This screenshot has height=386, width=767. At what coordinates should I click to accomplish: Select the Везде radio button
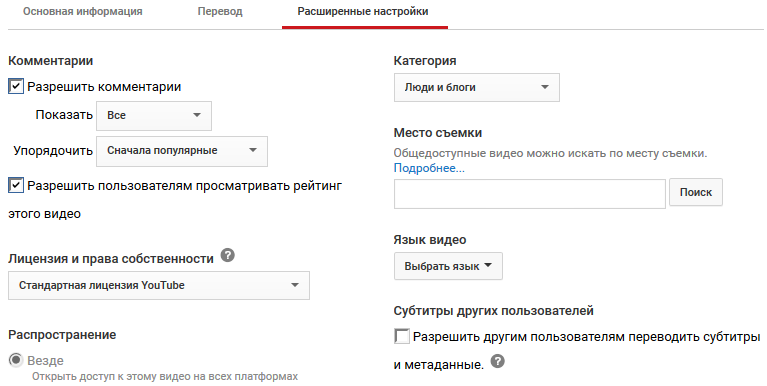tap(16, 361)
